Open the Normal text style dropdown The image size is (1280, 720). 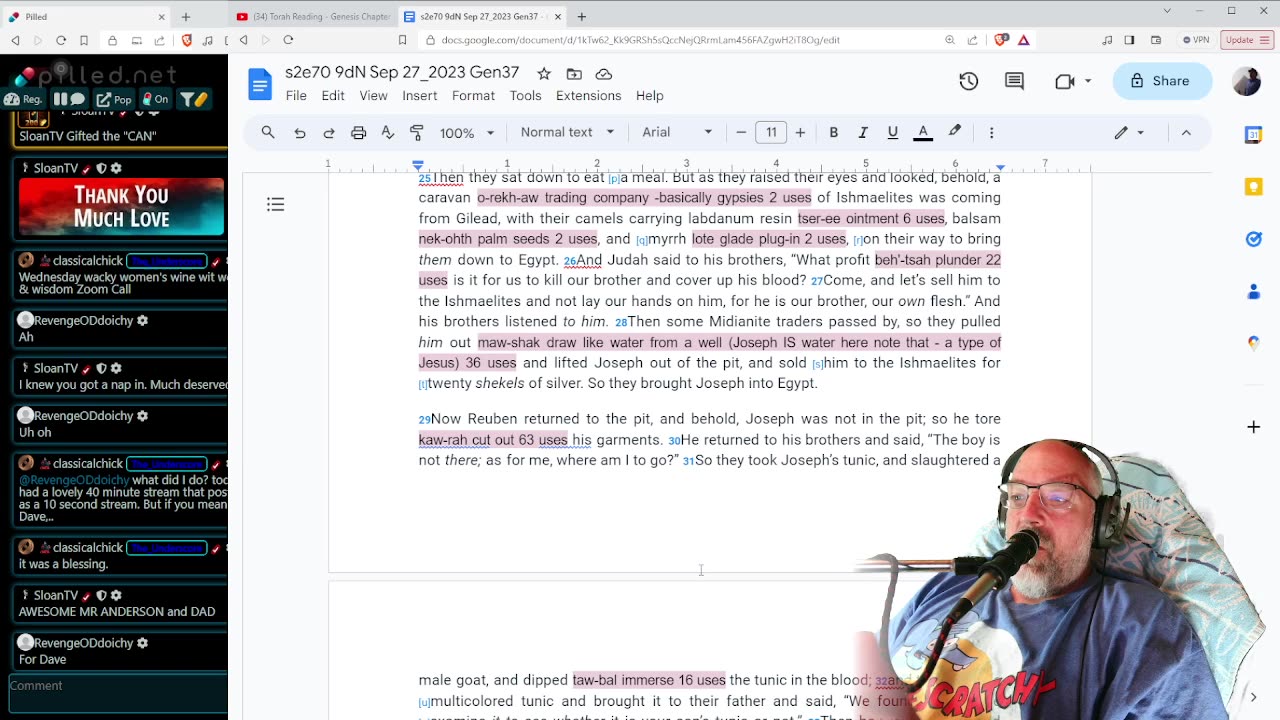(x=567, y=132)
